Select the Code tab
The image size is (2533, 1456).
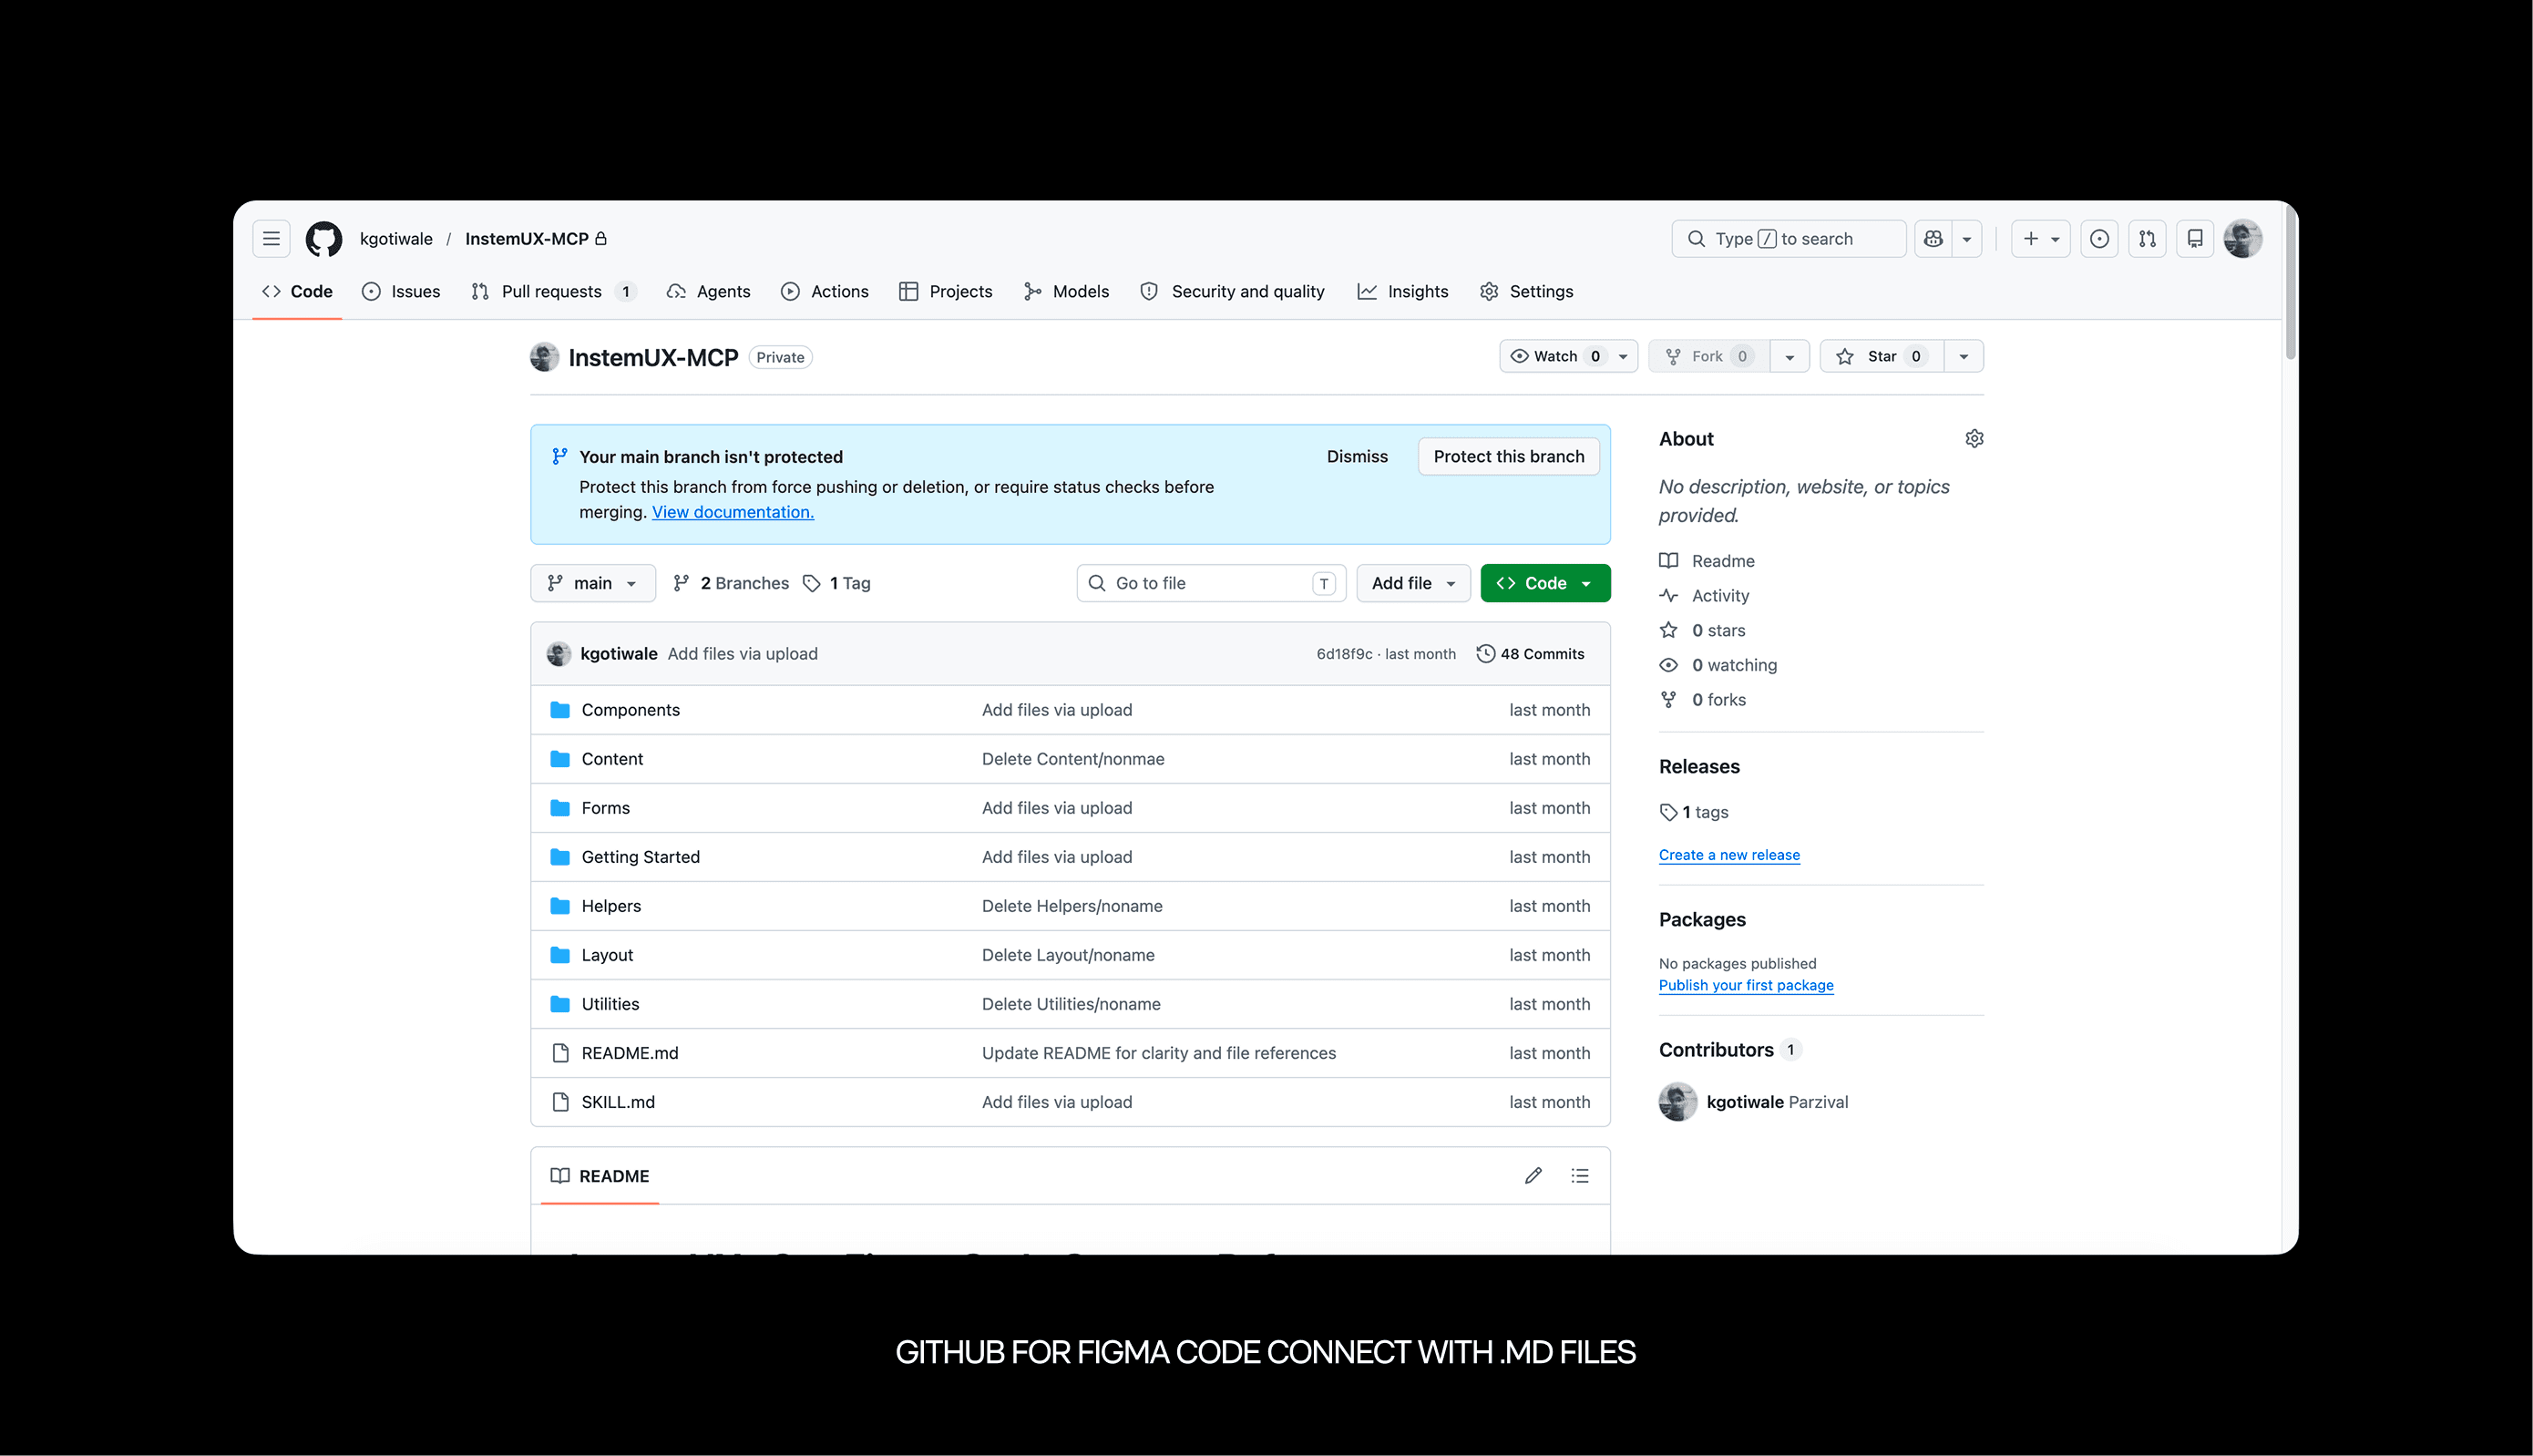pos(297,292)
